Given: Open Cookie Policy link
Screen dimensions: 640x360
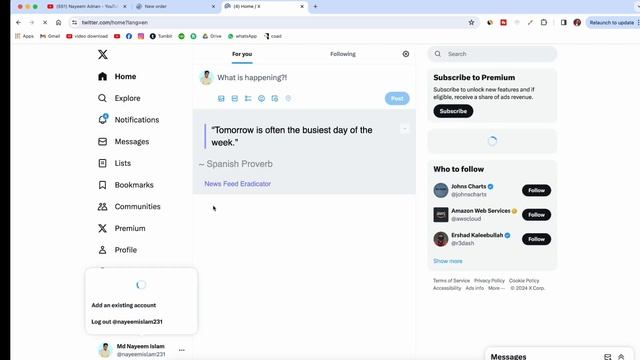Looking at the screenshot, I should pyautogui.click(x=524, y=280).
